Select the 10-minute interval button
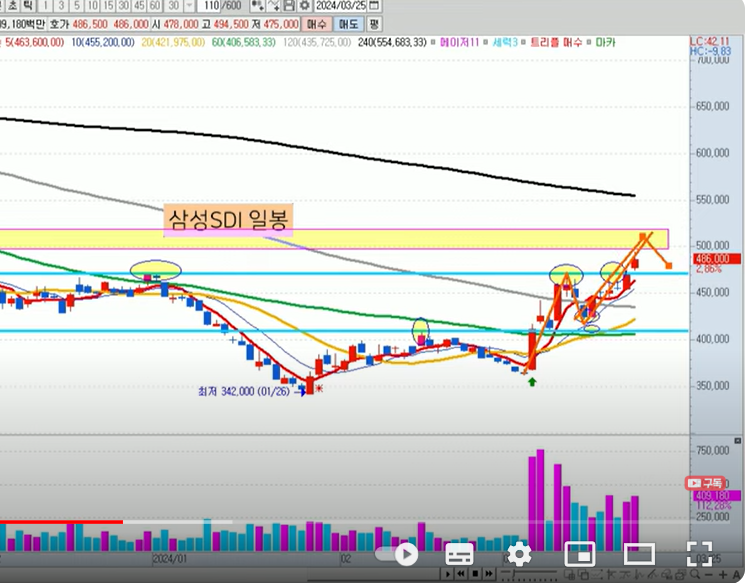The width and height of the screenshot is (747, 583). [92, 5]
